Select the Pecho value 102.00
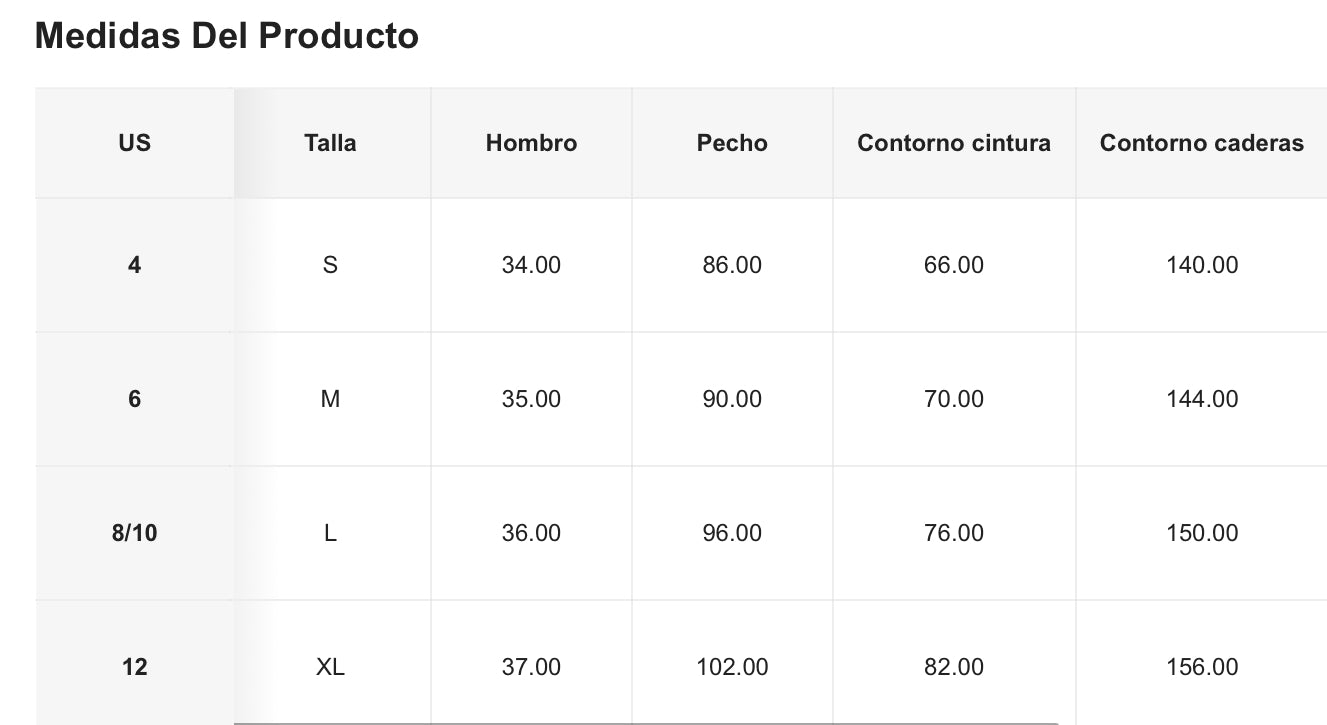 [732, 667]
